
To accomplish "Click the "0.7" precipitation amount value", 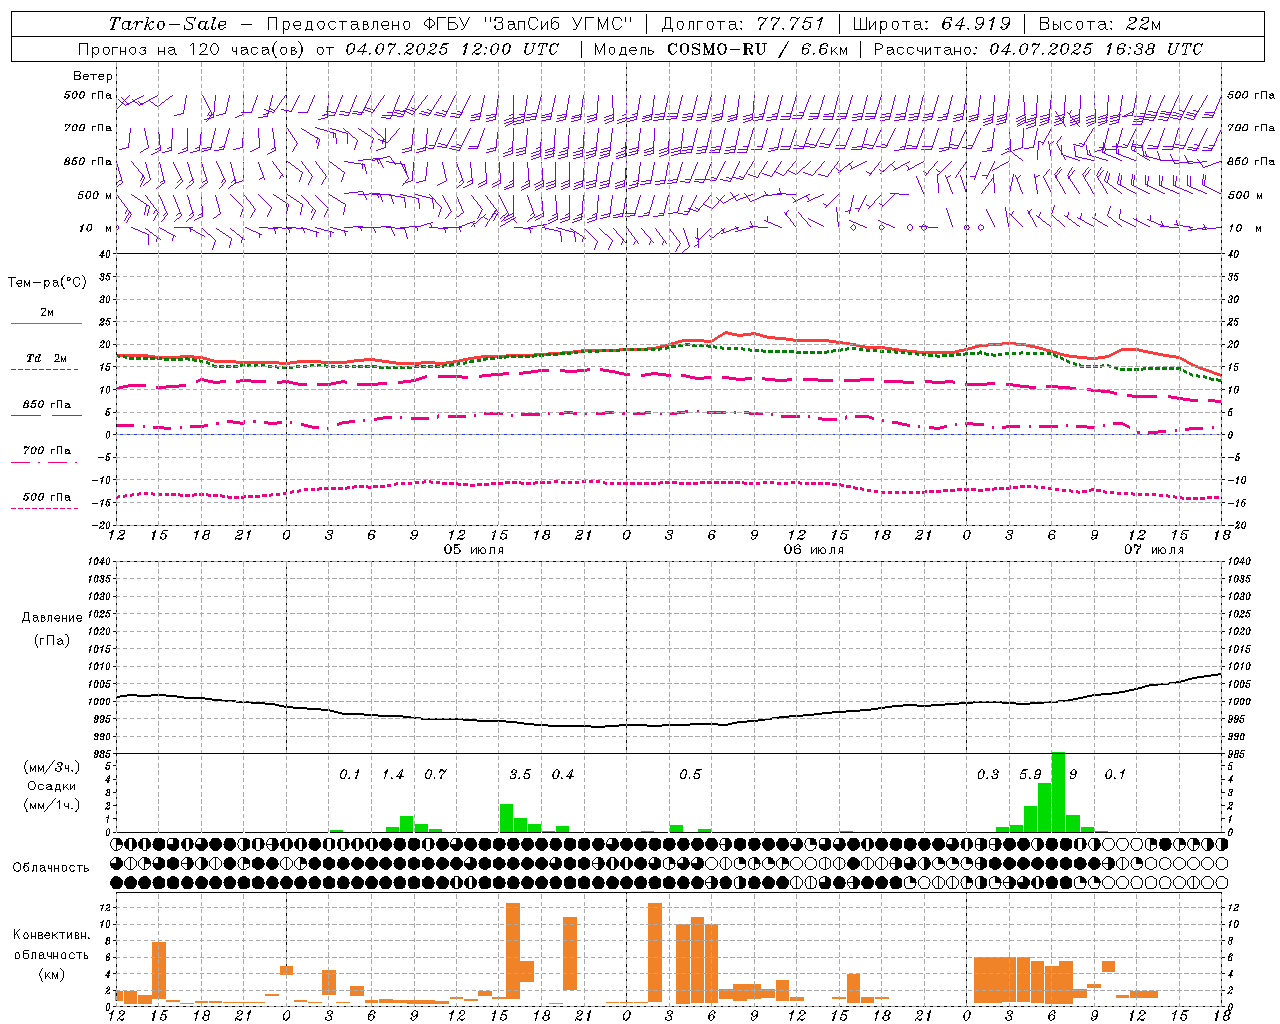I will pos(435,774).
